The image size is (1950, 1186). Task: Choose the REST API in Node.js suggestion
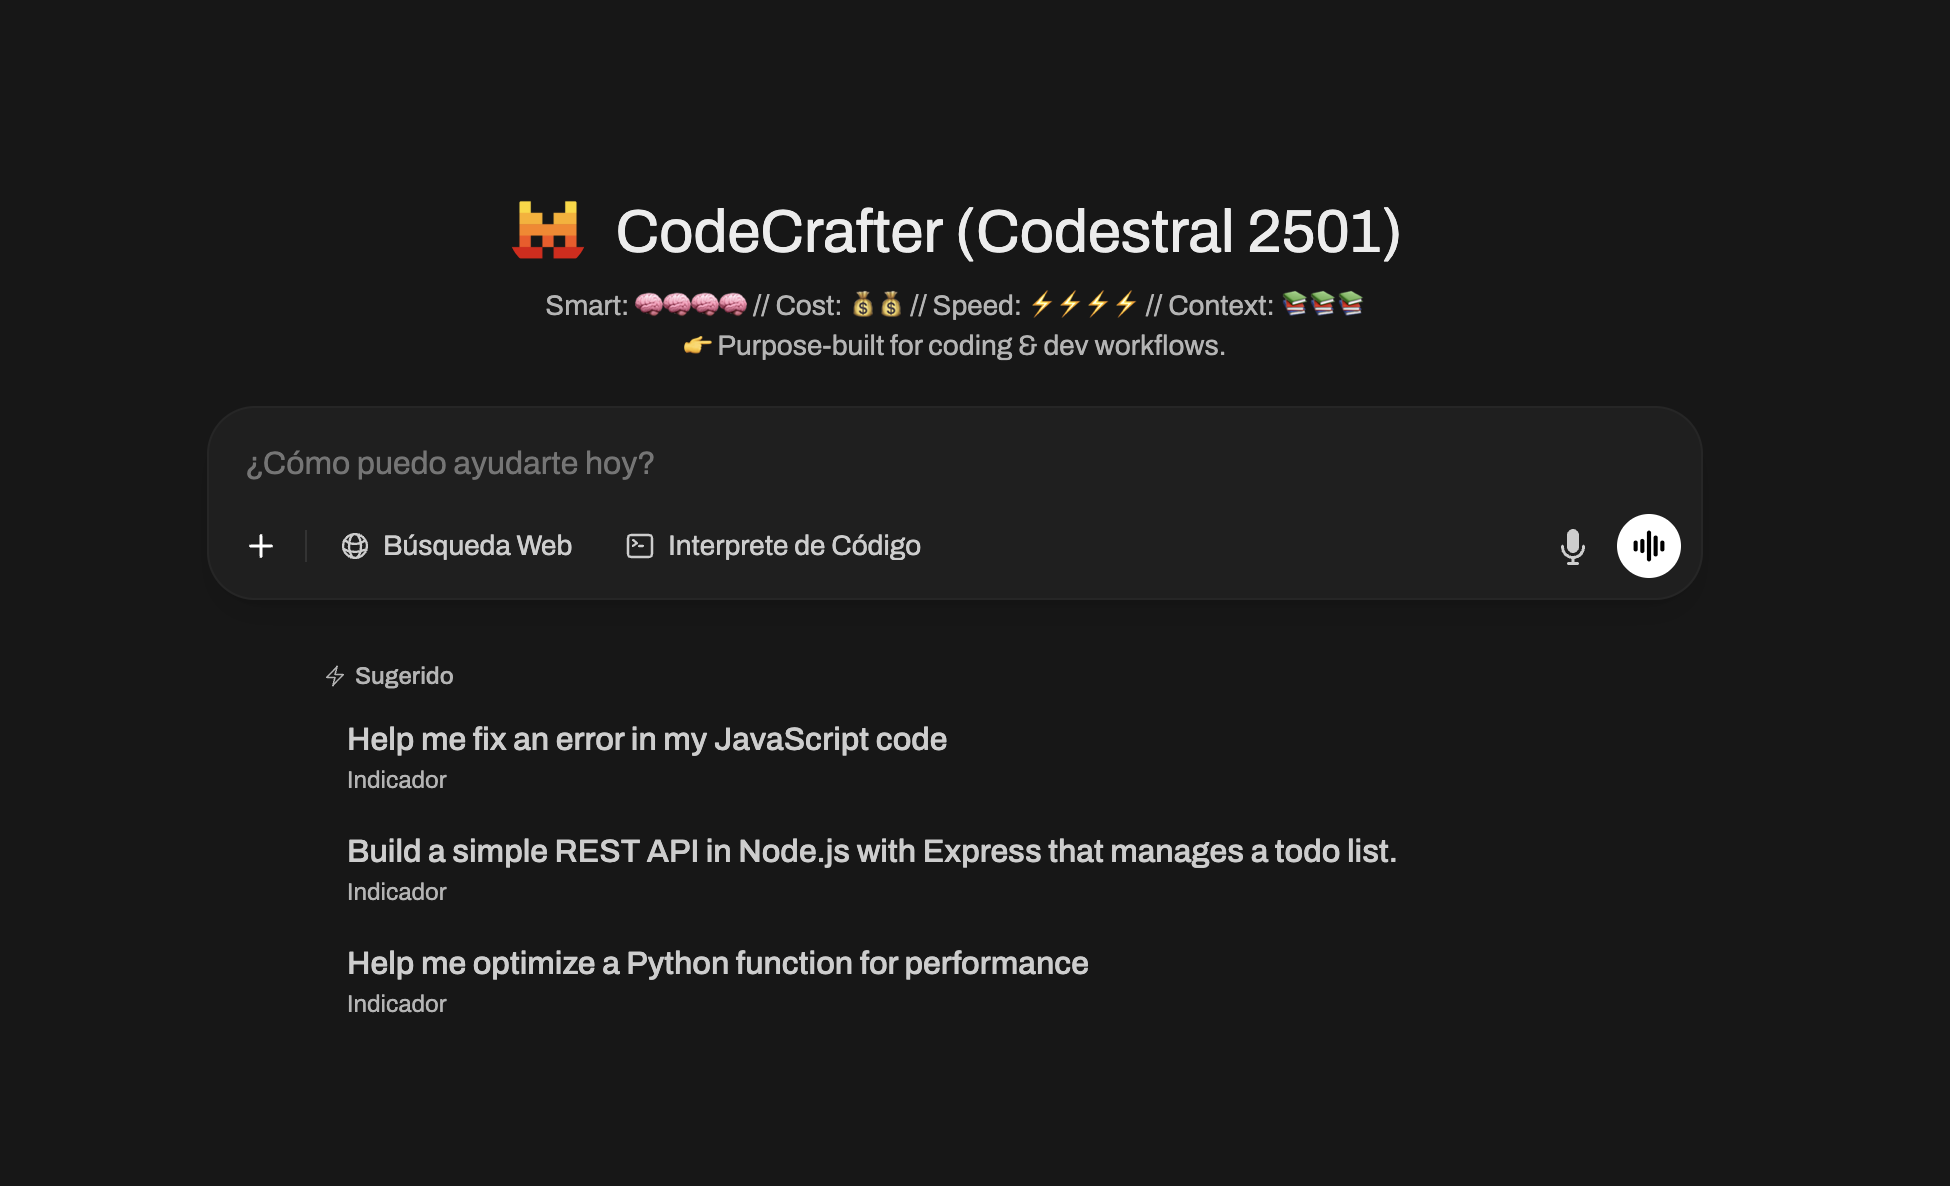click(x=871, y=851)
